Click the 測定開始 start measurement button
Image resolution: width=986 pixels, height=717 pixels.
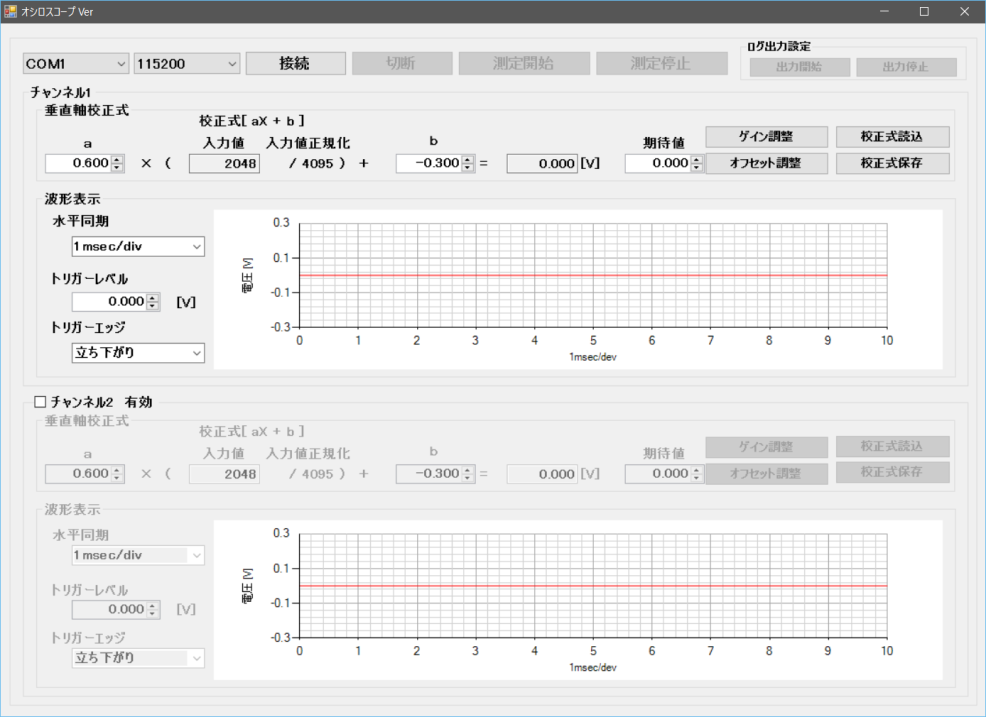524,63
